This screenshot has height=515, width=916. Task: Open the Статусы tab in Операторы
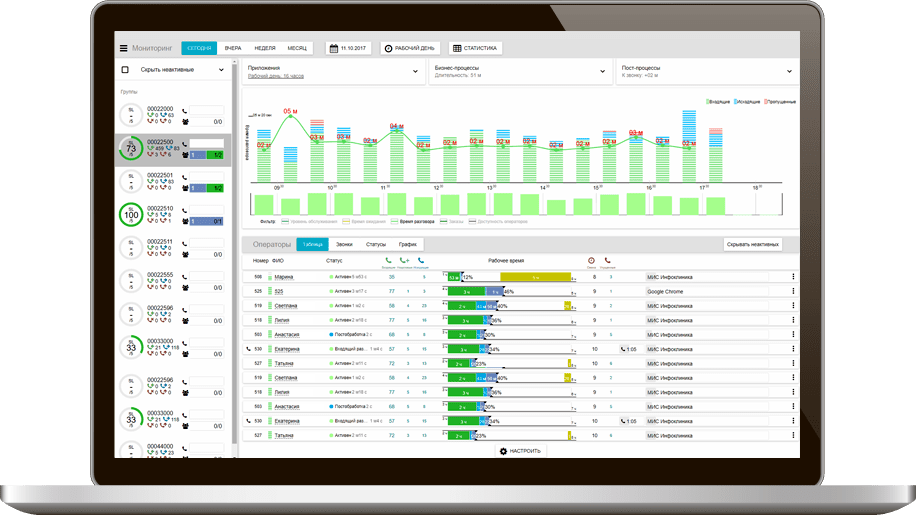[376, 245]
